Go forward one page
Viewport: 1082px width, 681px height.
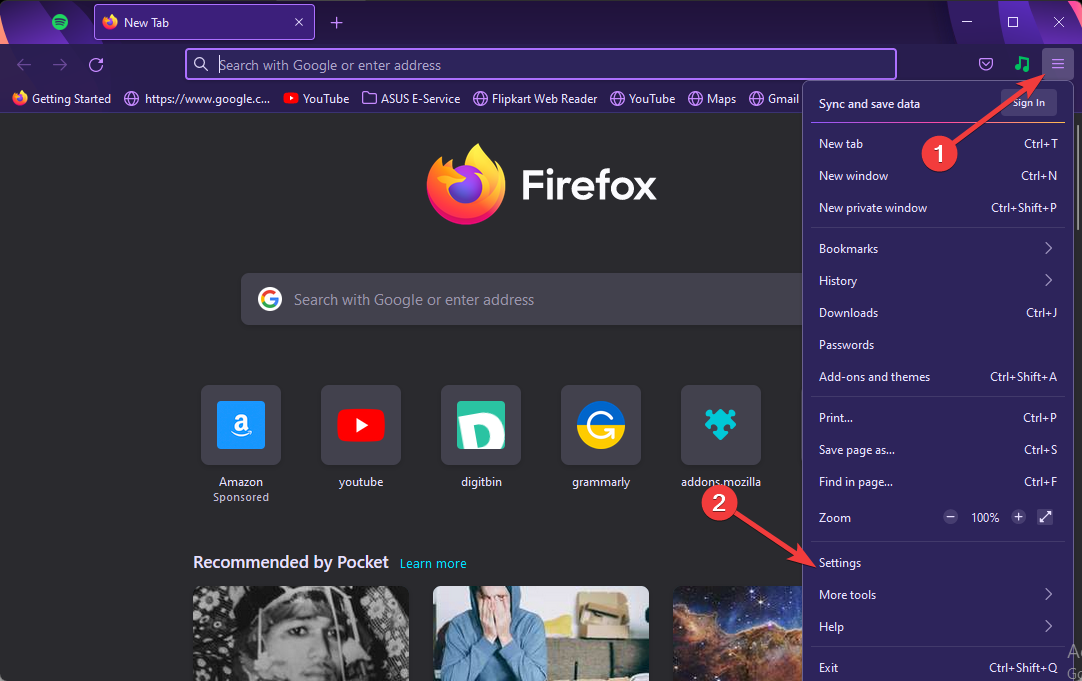tap(60, 64)
